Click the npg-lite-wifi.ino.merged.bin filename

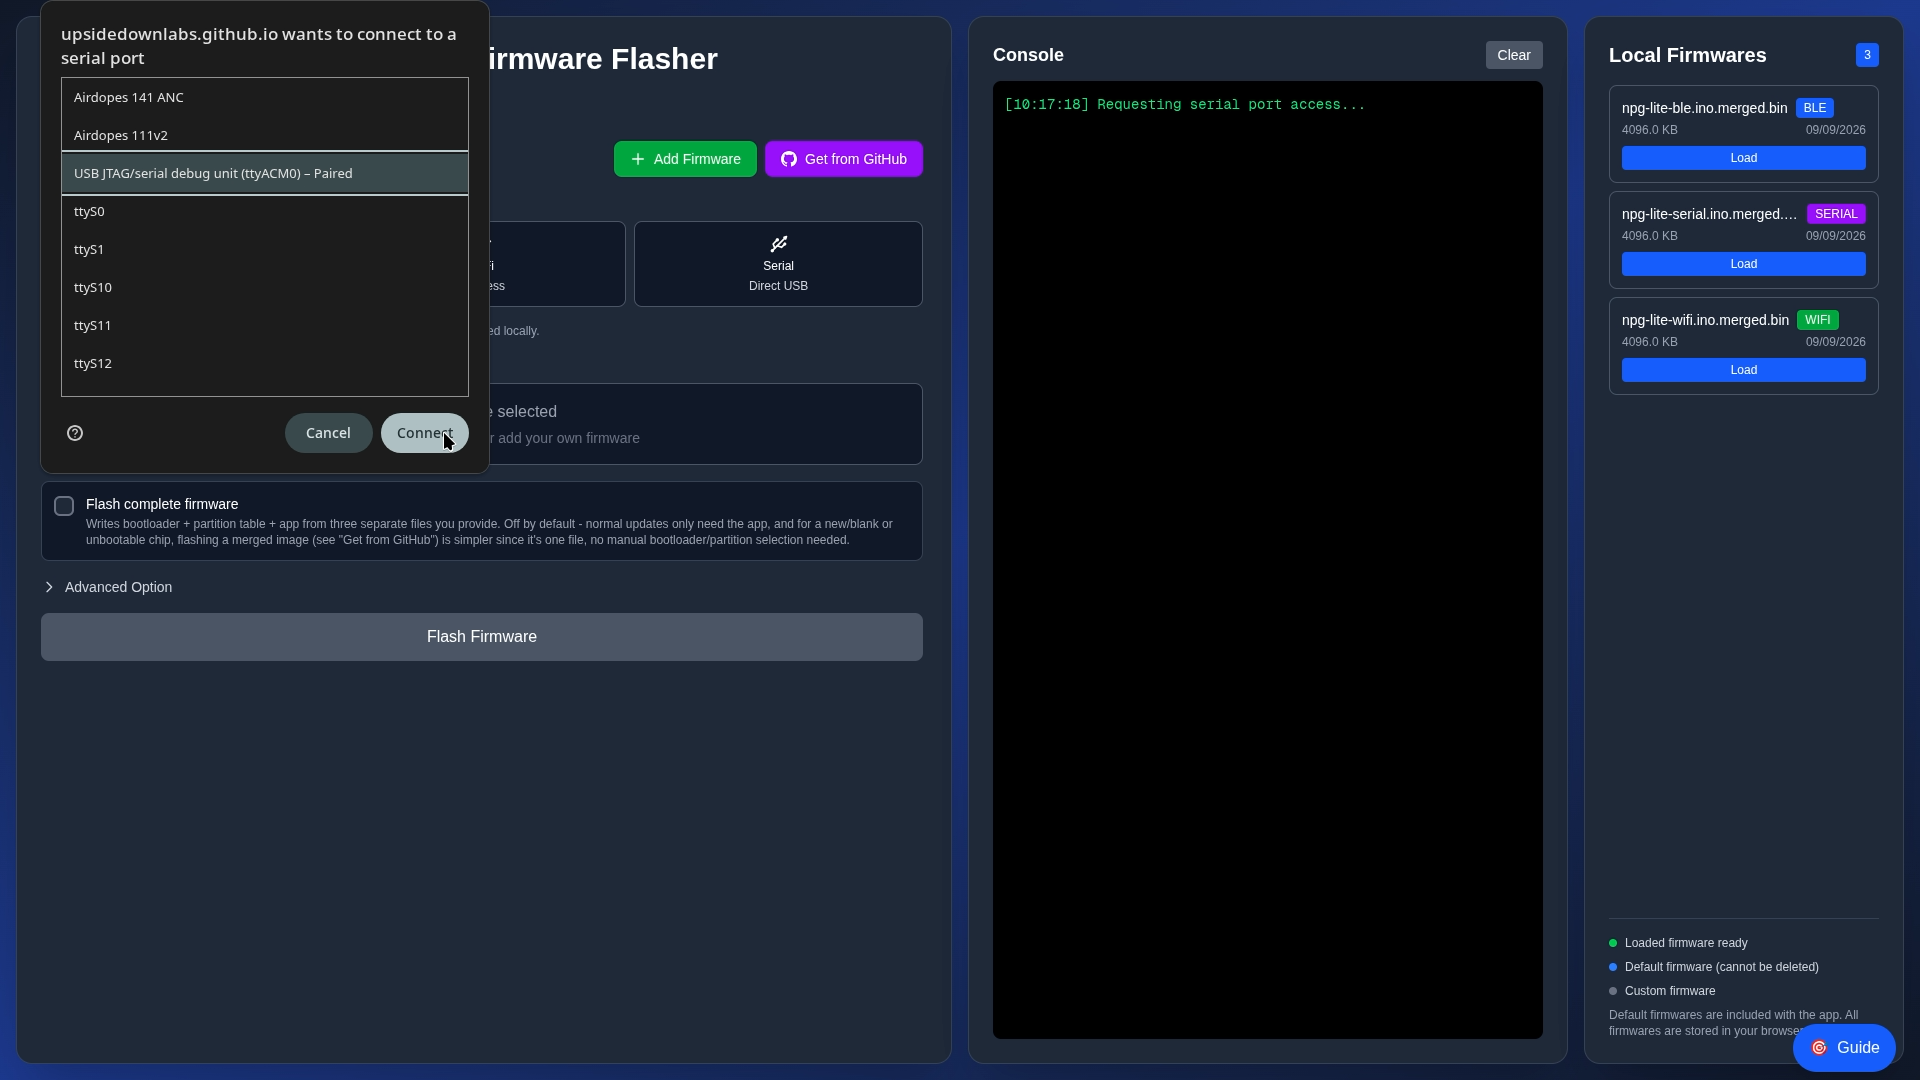coord(1705,320)
